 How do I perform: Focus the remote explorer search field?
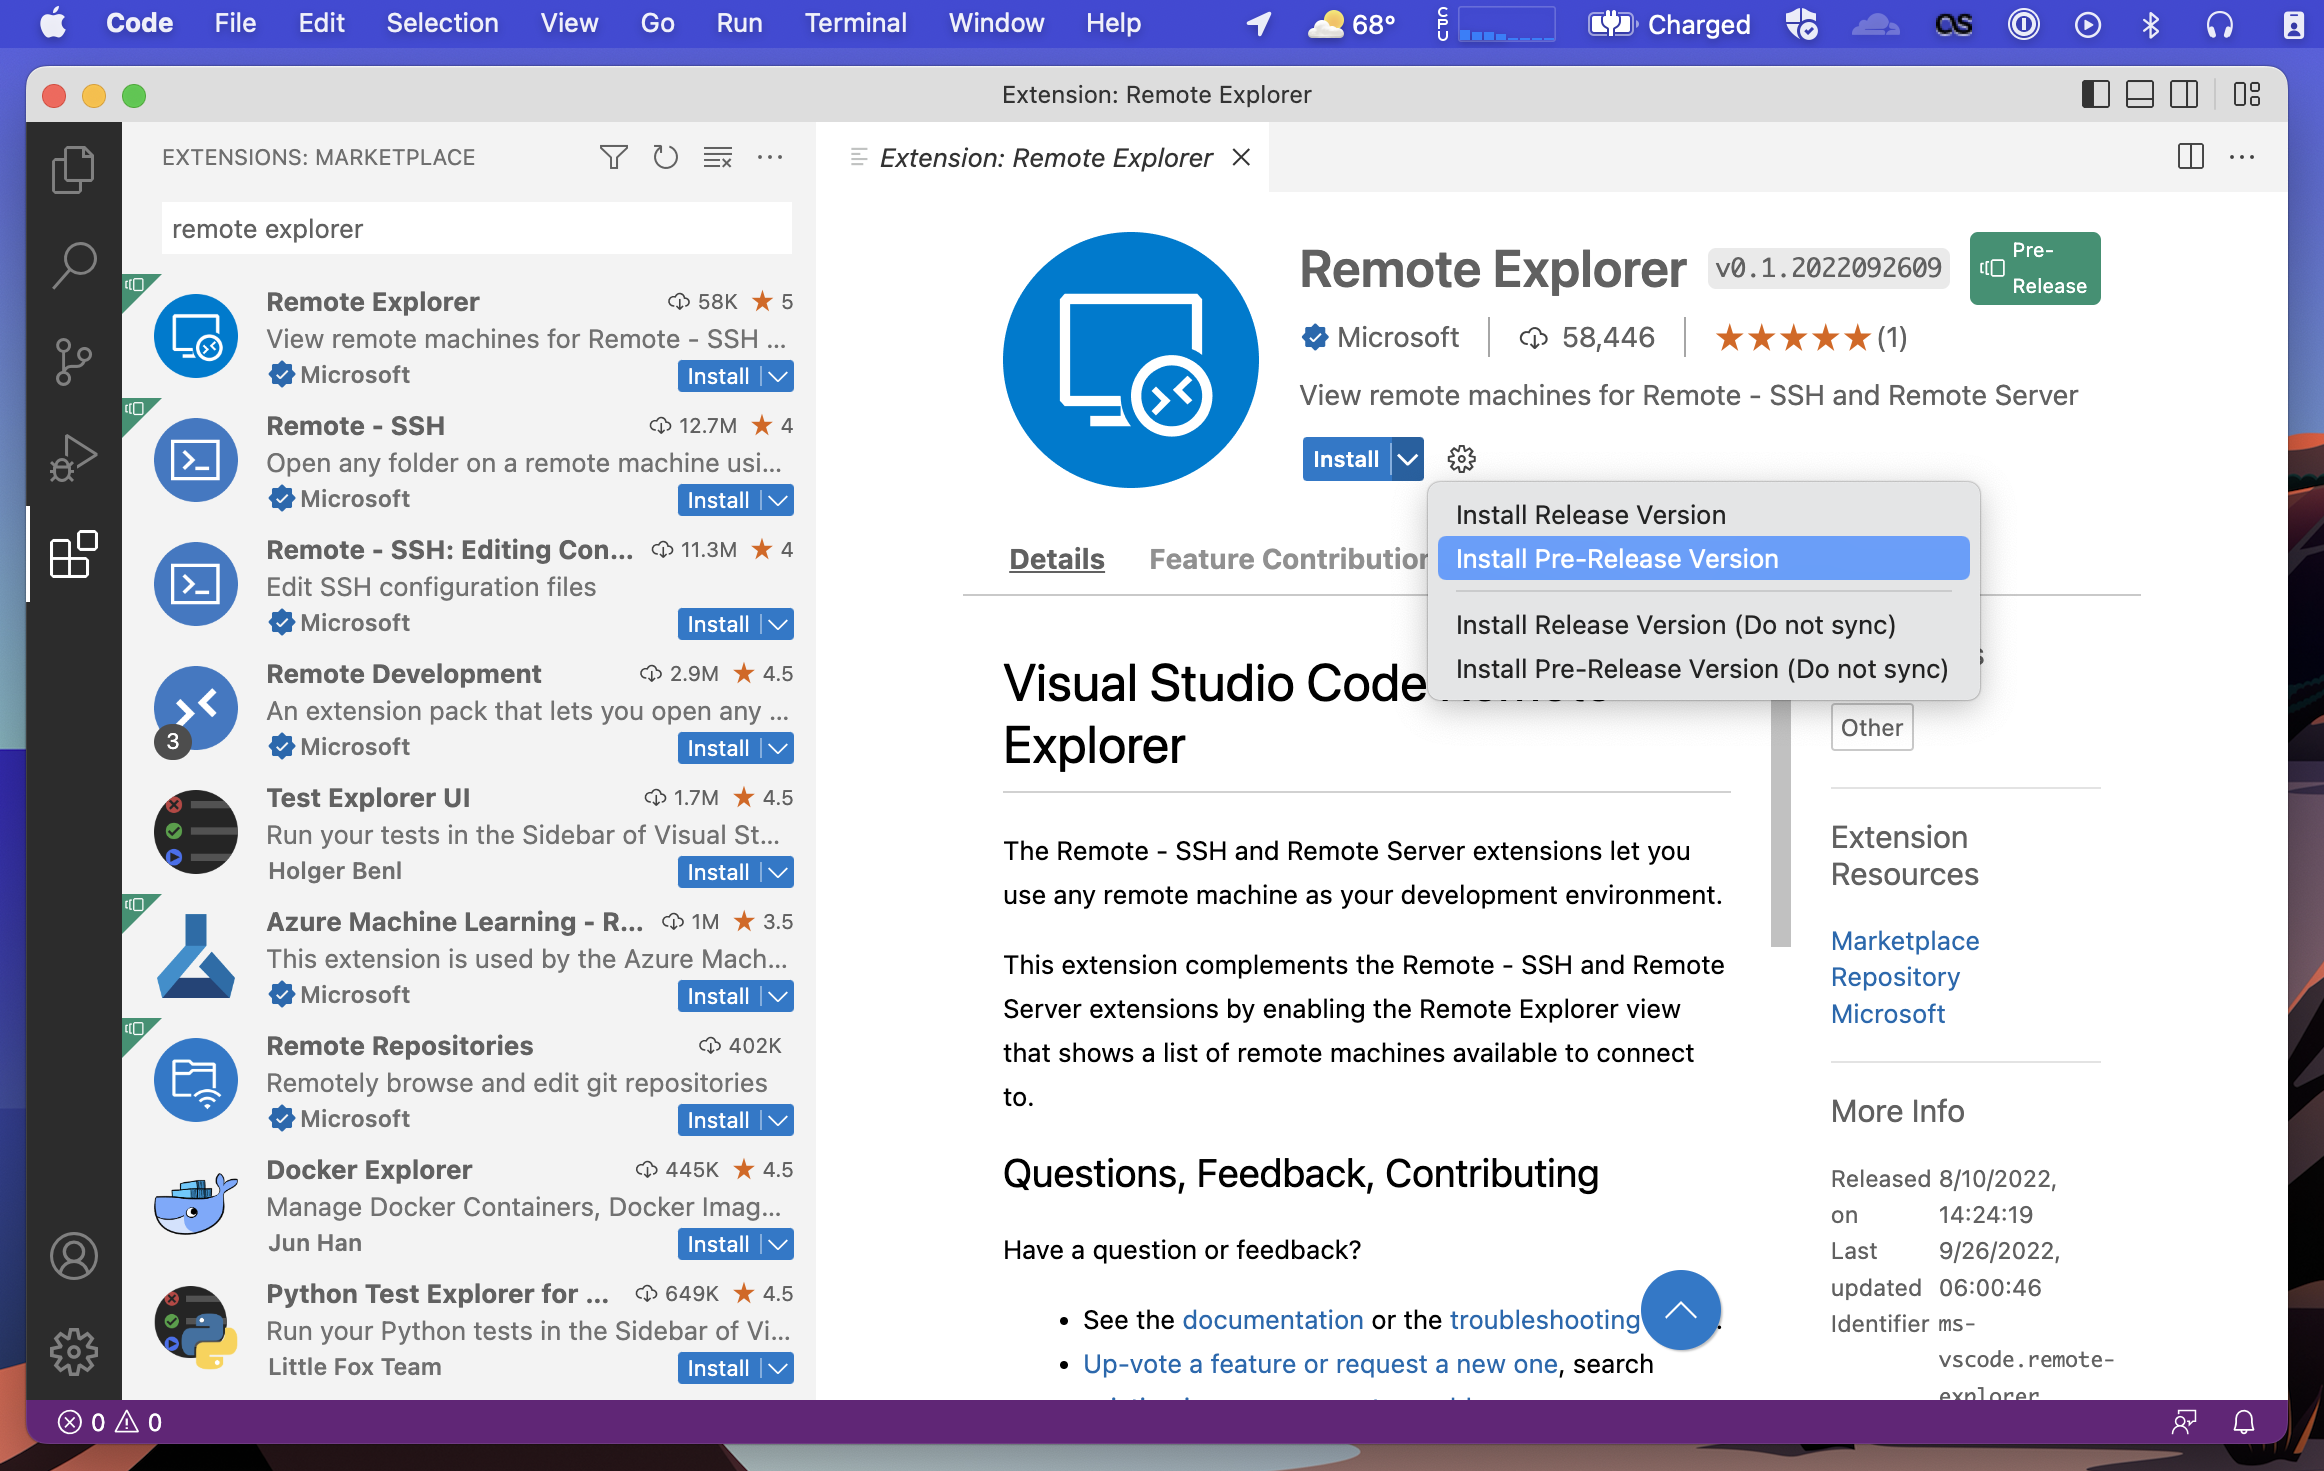click(x=477, y=228)
